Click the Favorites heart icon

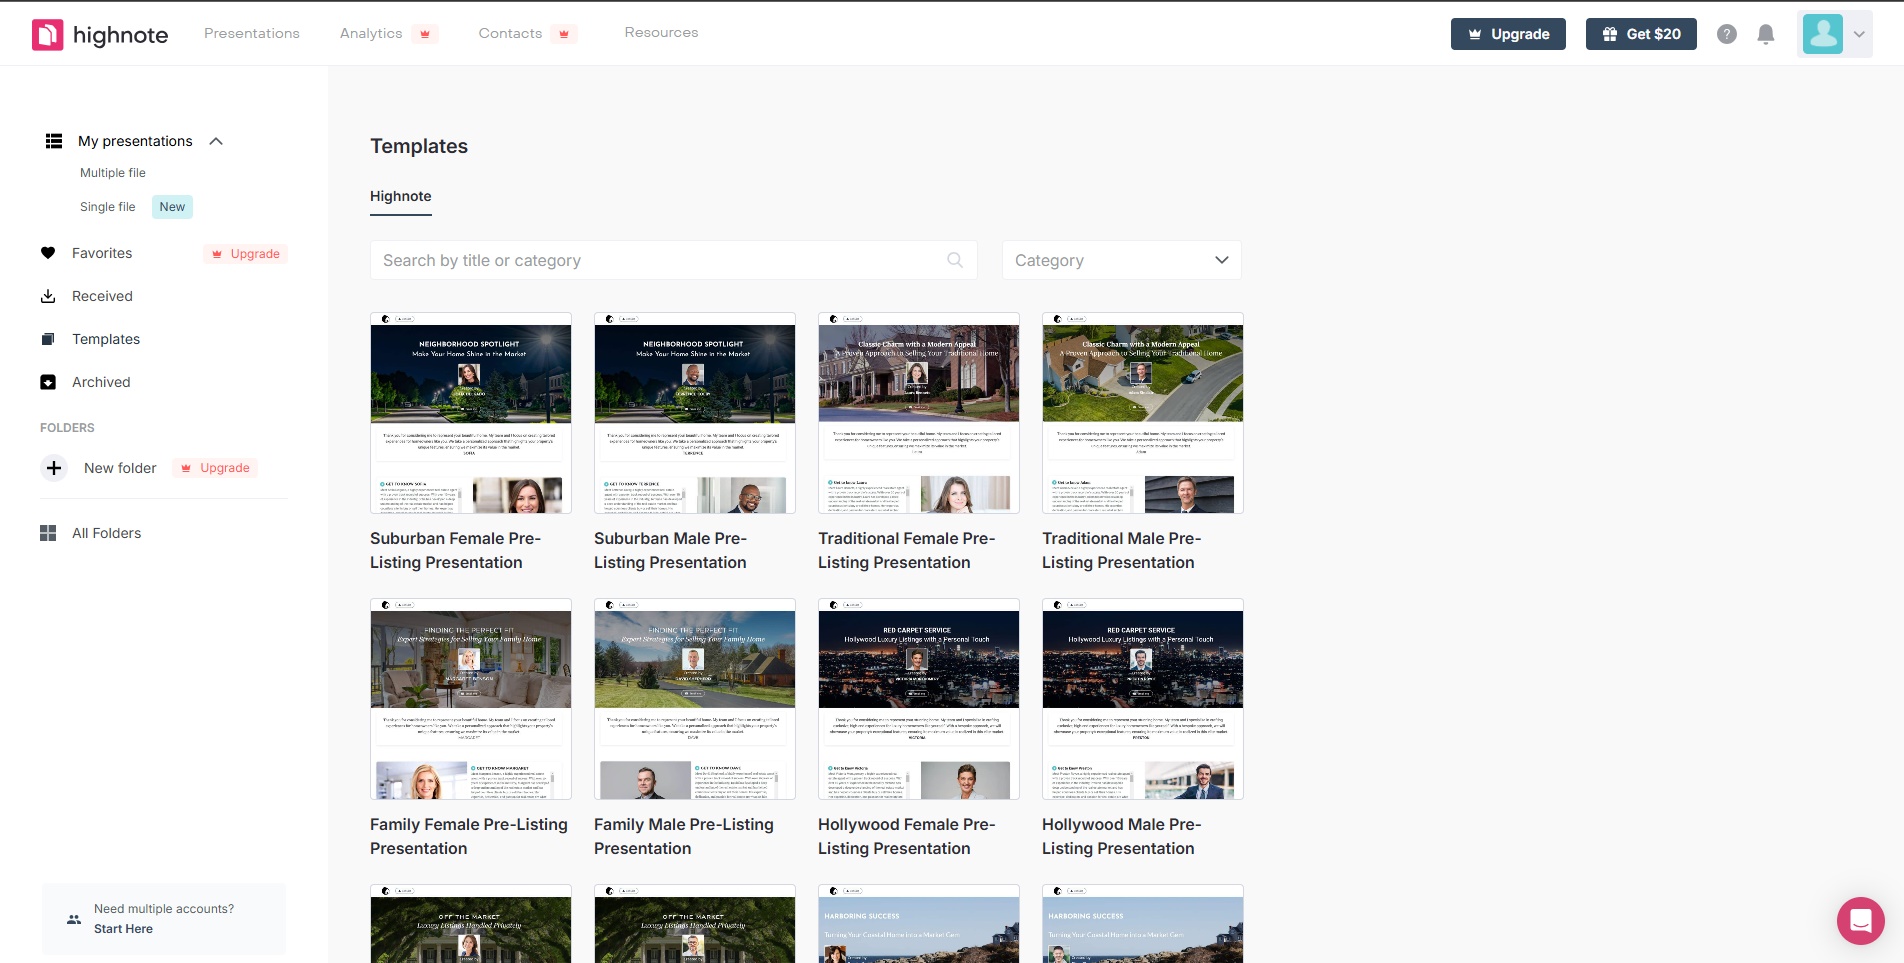coord(48,253)
